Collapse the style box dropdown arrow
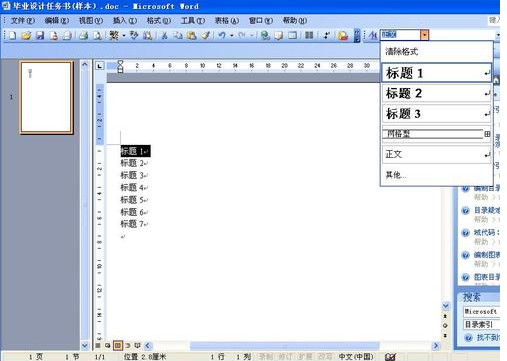The width and height of the screenshot is (507, 361). 424,35
